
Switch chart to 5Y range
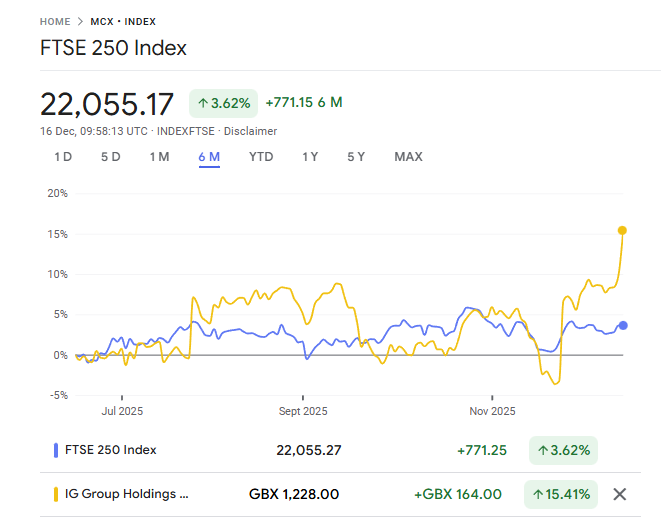point(356,157)
